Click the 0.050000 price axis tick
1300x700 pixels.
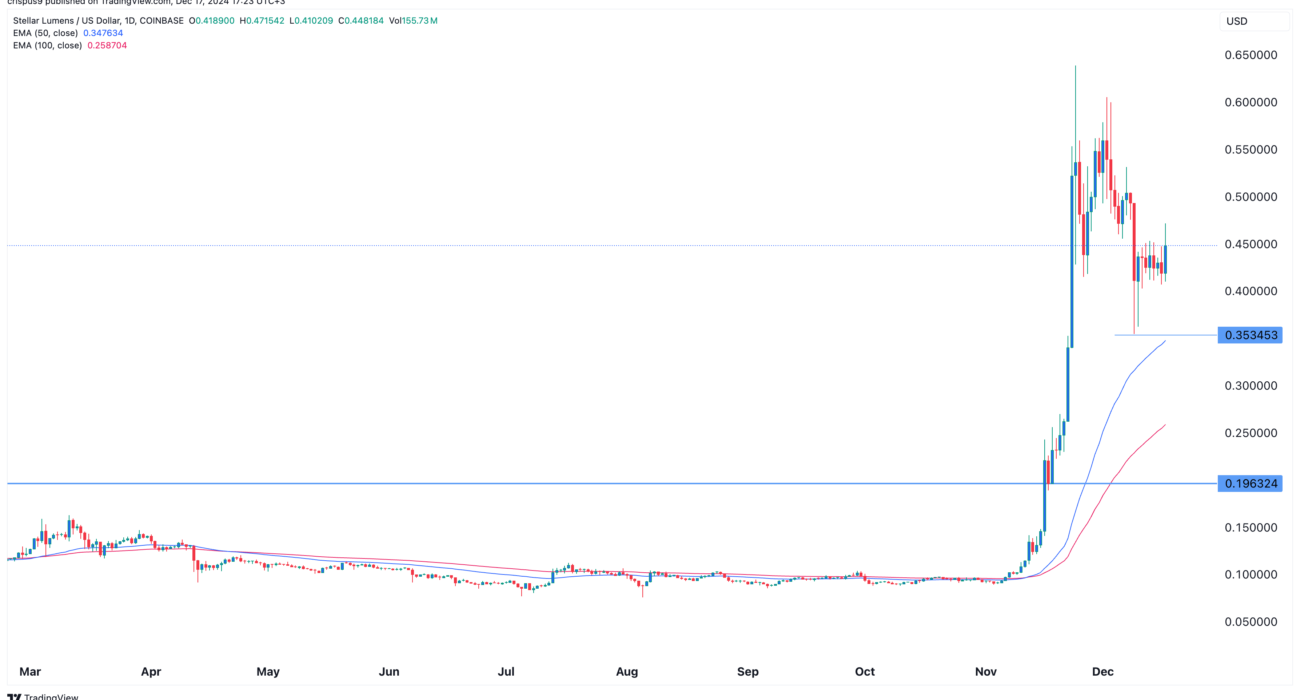pyautogui.click(x=1251, y=622)
